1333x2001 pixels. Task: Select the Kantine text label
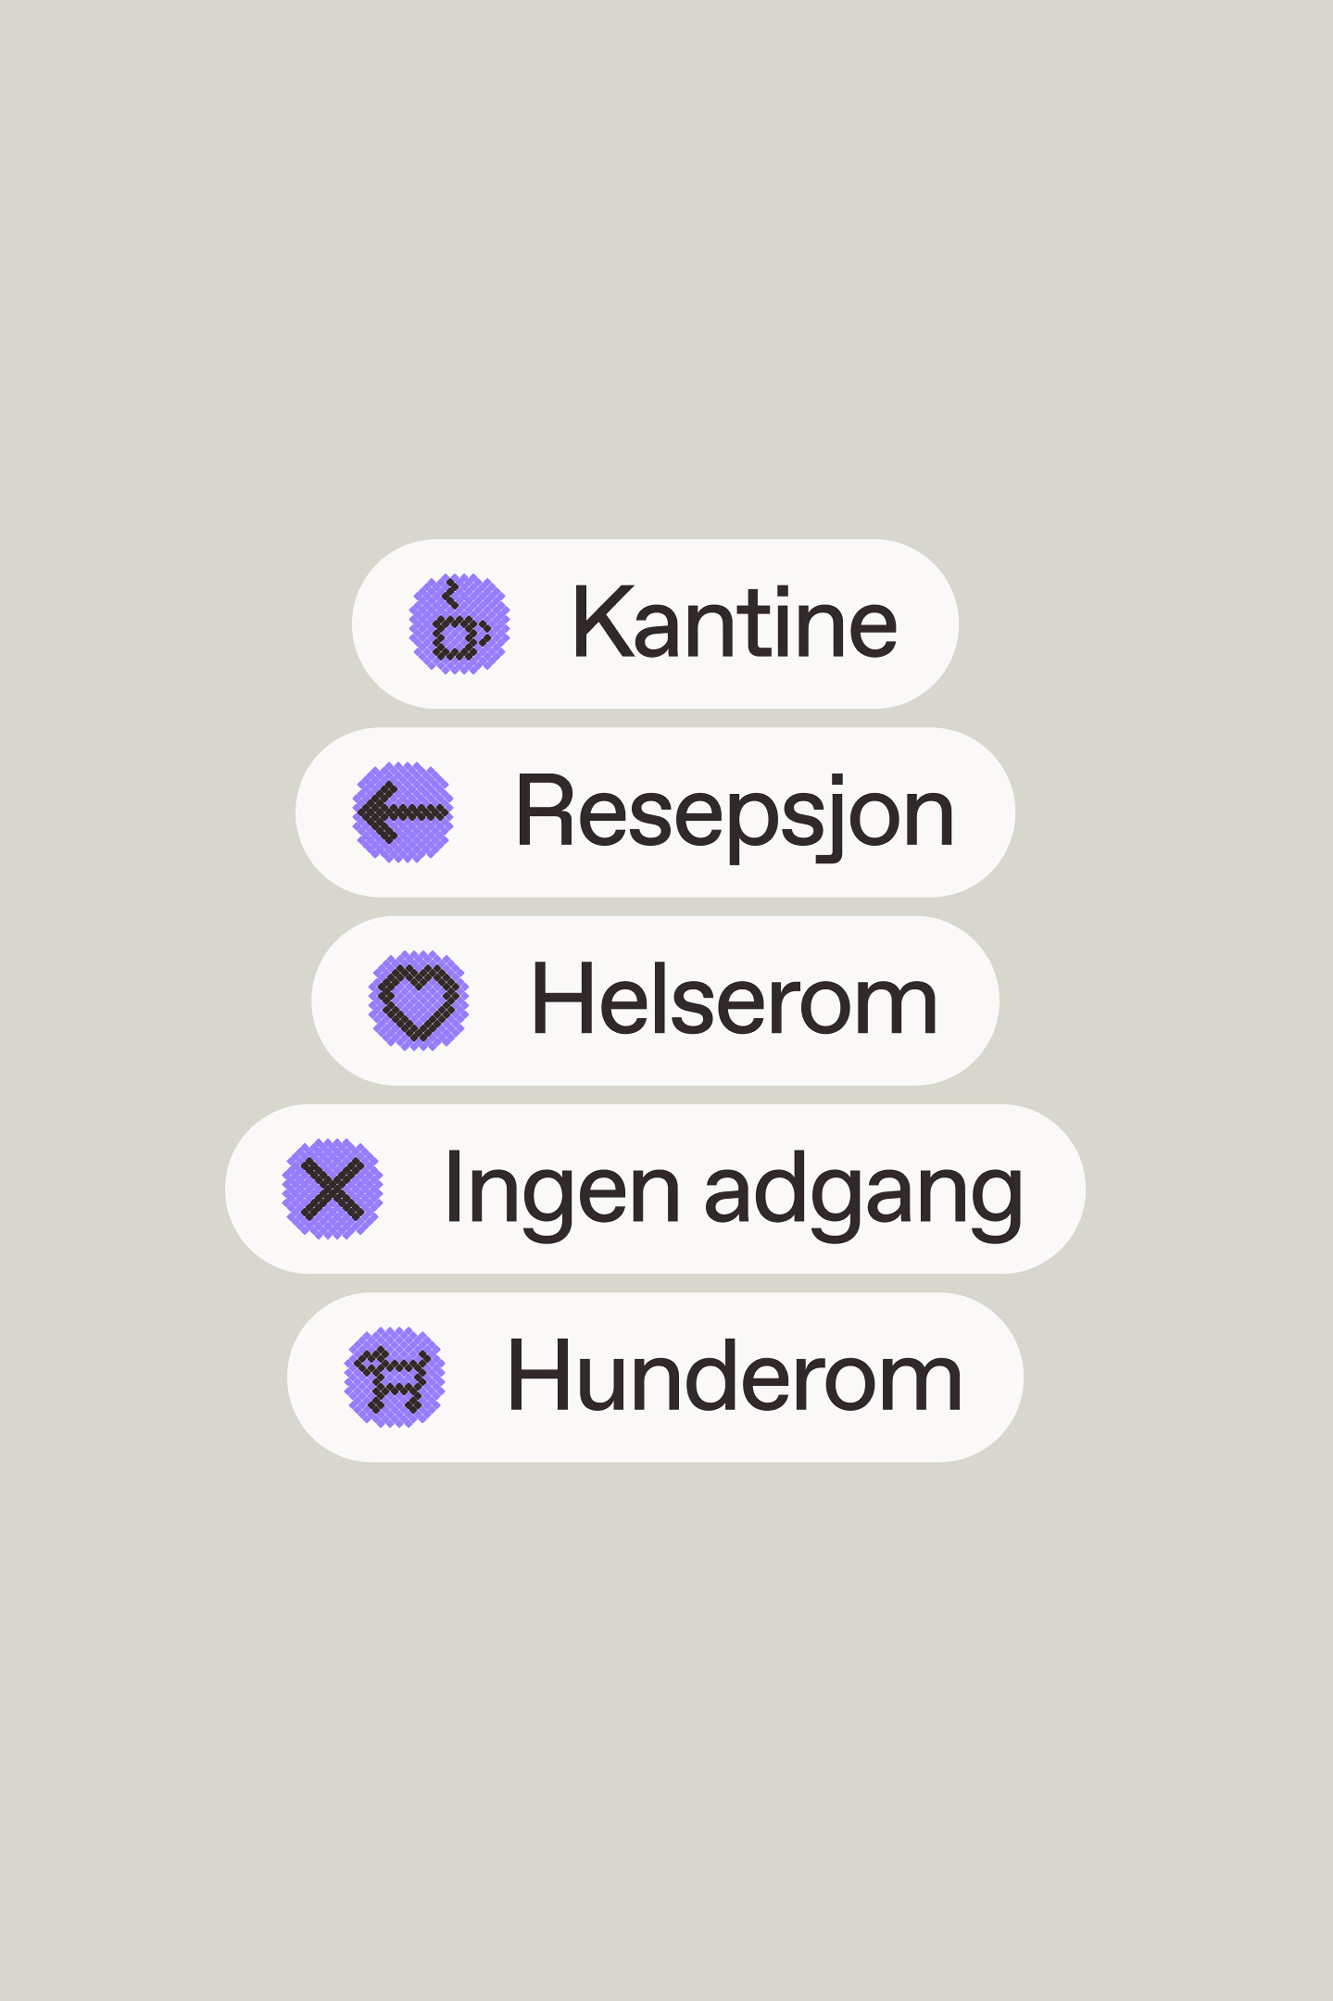734,624
